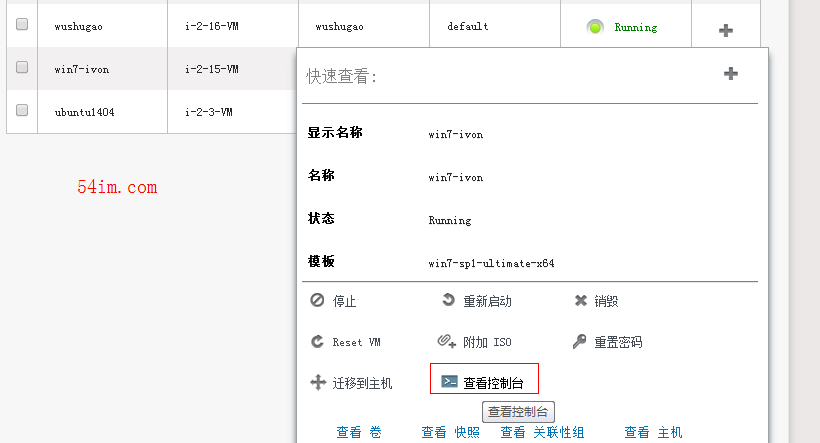Click the 状态 value Running in panel
The height and width of the screenshot is (443, 820).
[x=450, y=221]
